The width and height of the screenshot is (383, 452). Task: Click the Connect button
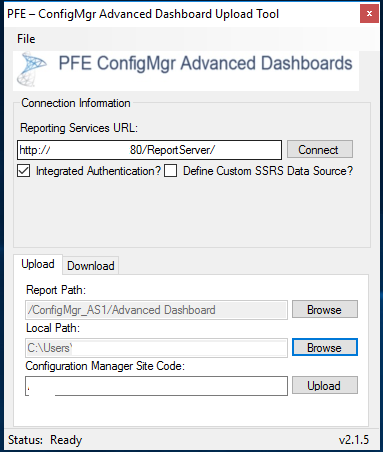[320, 149]
